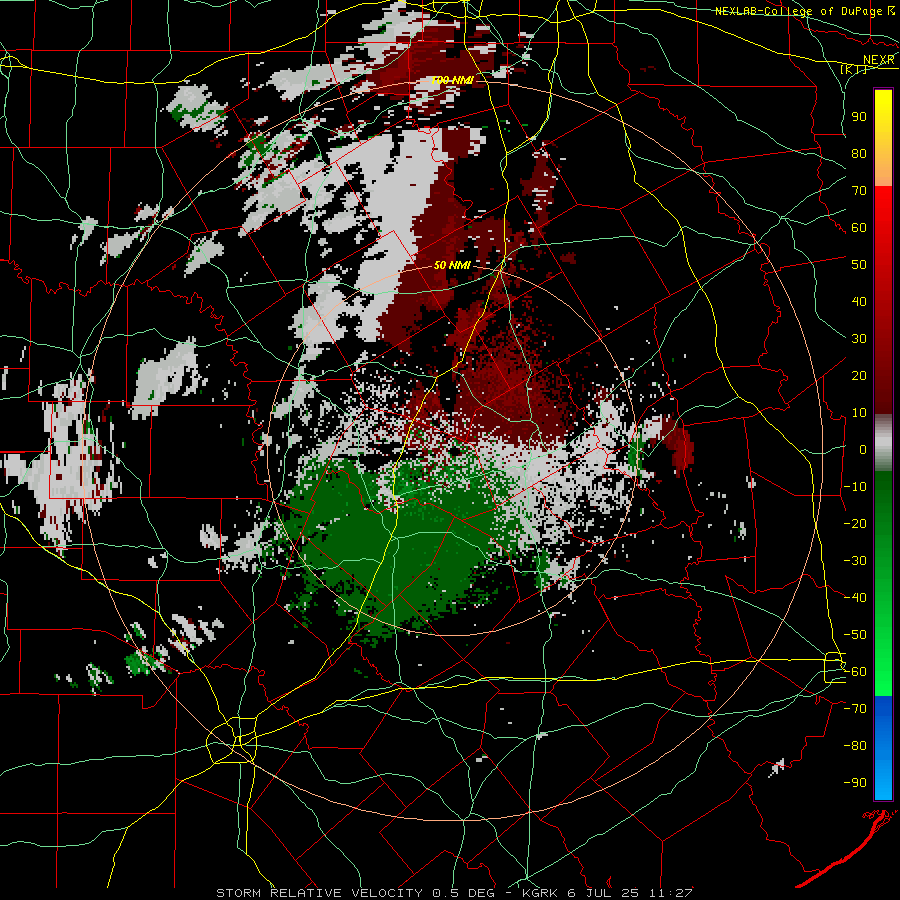Click the 0 scale label
Screen dimensions: 900x900
pyautogui.click(x=863, y=449)
